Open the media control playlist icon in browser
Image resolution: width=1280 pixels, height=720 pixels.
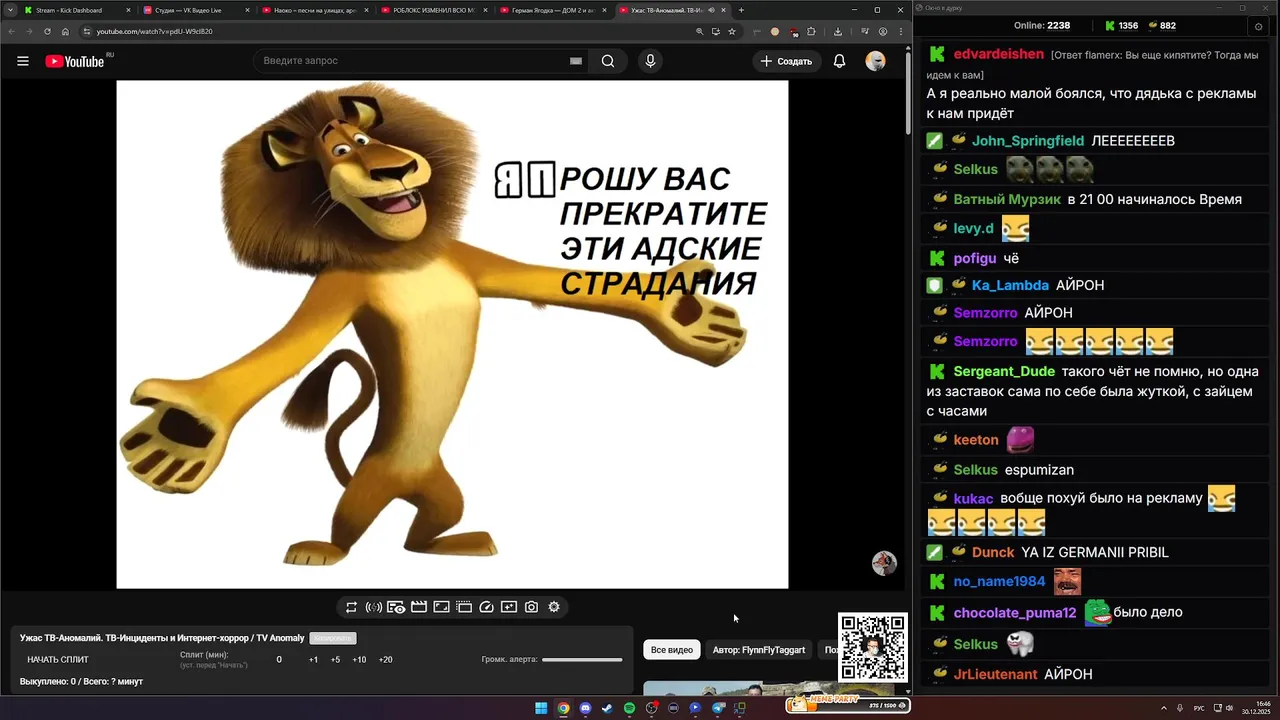(x=865, y=31)
